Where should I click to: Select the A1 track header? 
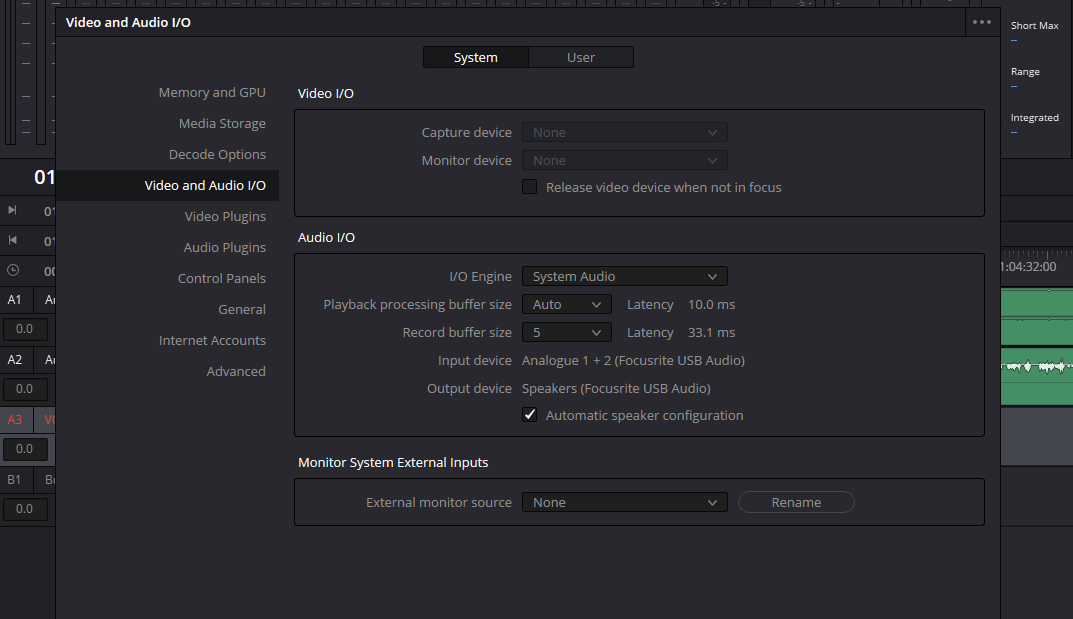[14, 300]
